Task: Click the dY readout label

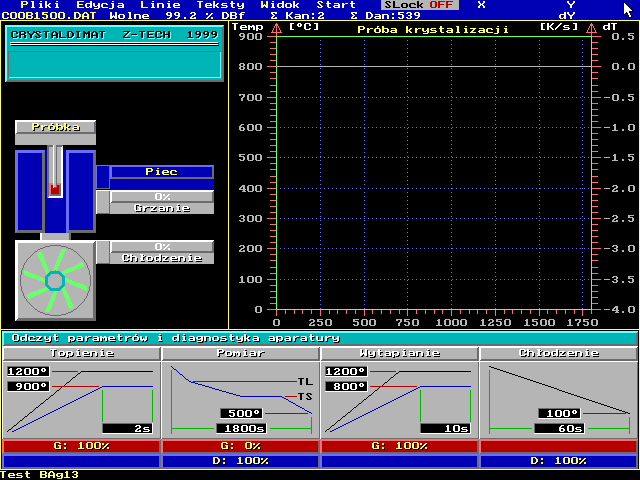Action: [567, 16]
